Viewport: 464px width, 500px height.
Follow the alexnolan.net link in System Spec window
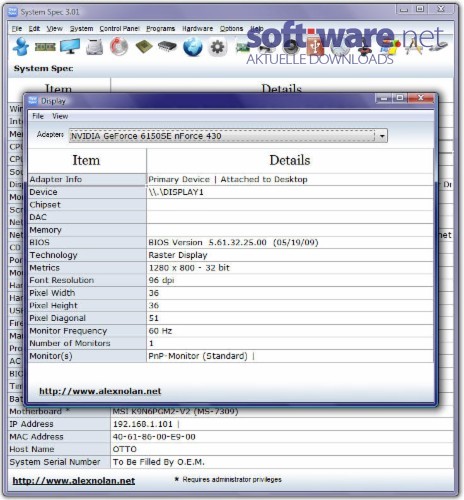coord(74,481)
